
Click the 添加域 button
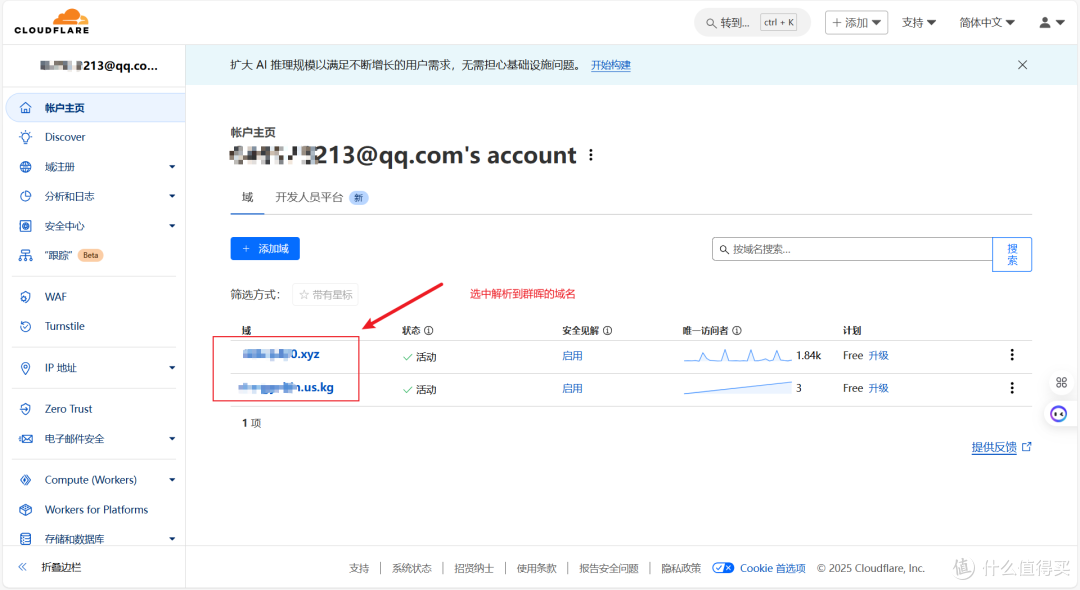point(265,249)
